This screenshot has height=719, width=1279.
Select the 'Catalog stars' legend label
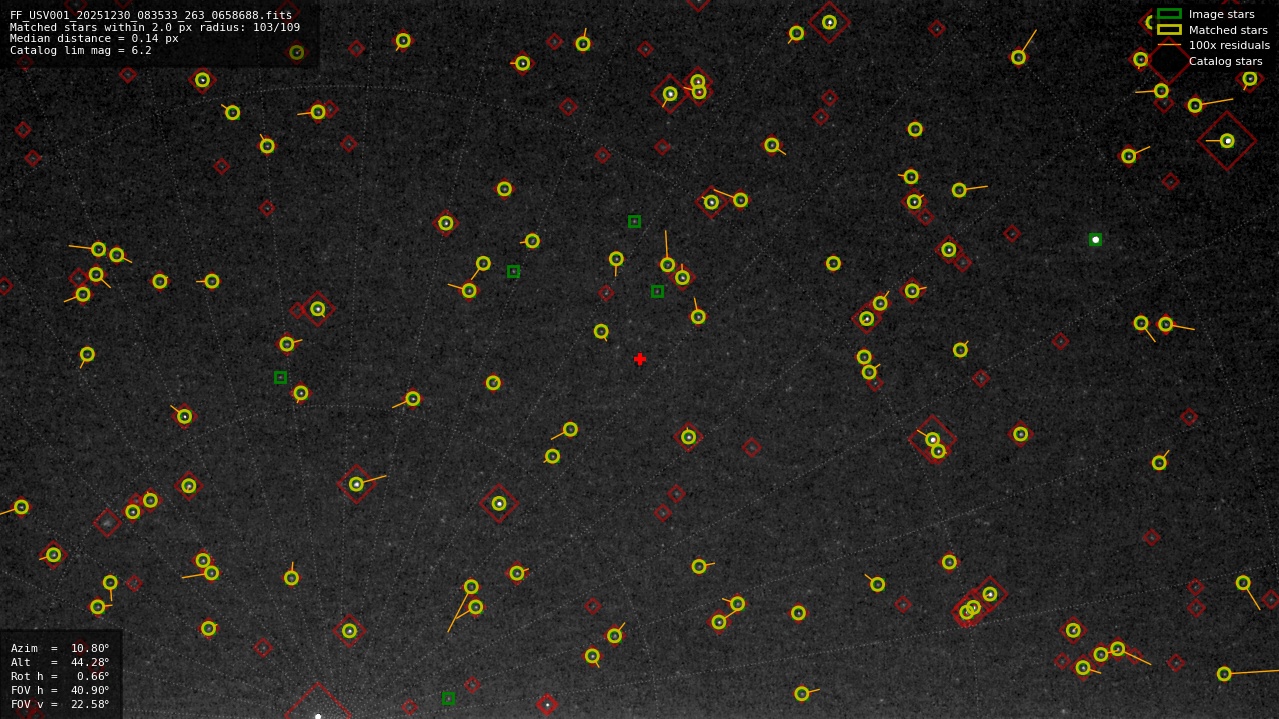coord(1225,61)
